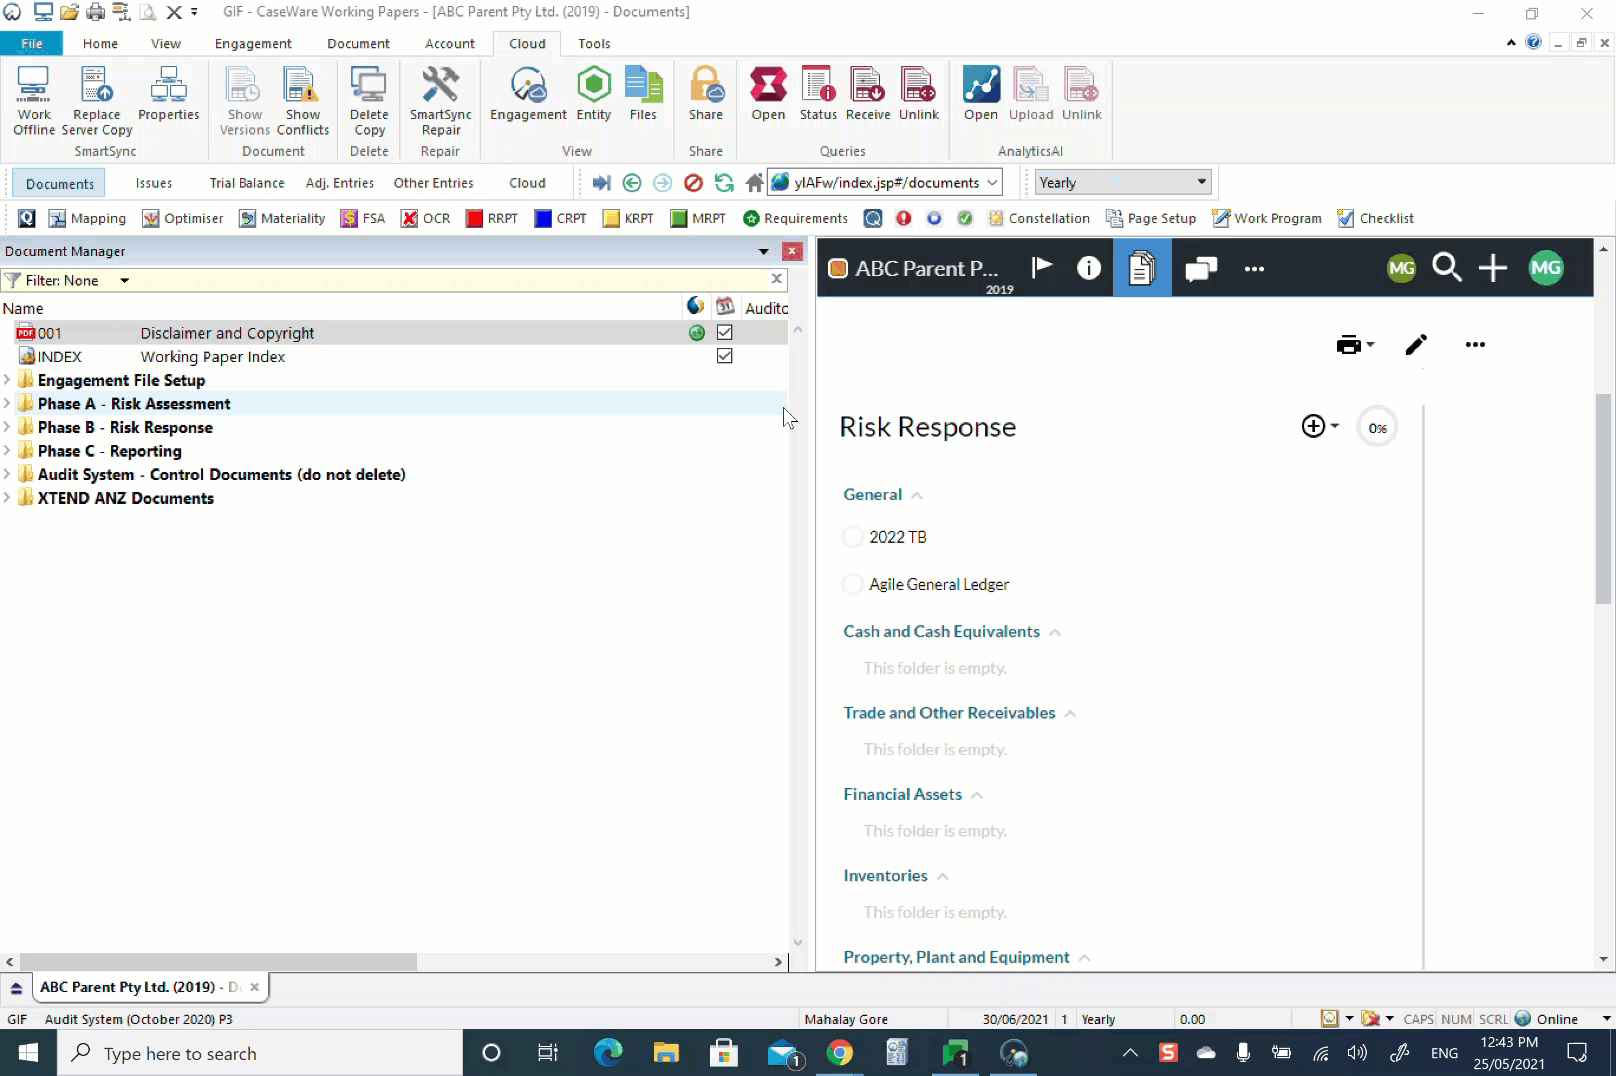Open the Materiality tool
The height and width of the screenshot is (1076, 1616).
coord(282,218)
